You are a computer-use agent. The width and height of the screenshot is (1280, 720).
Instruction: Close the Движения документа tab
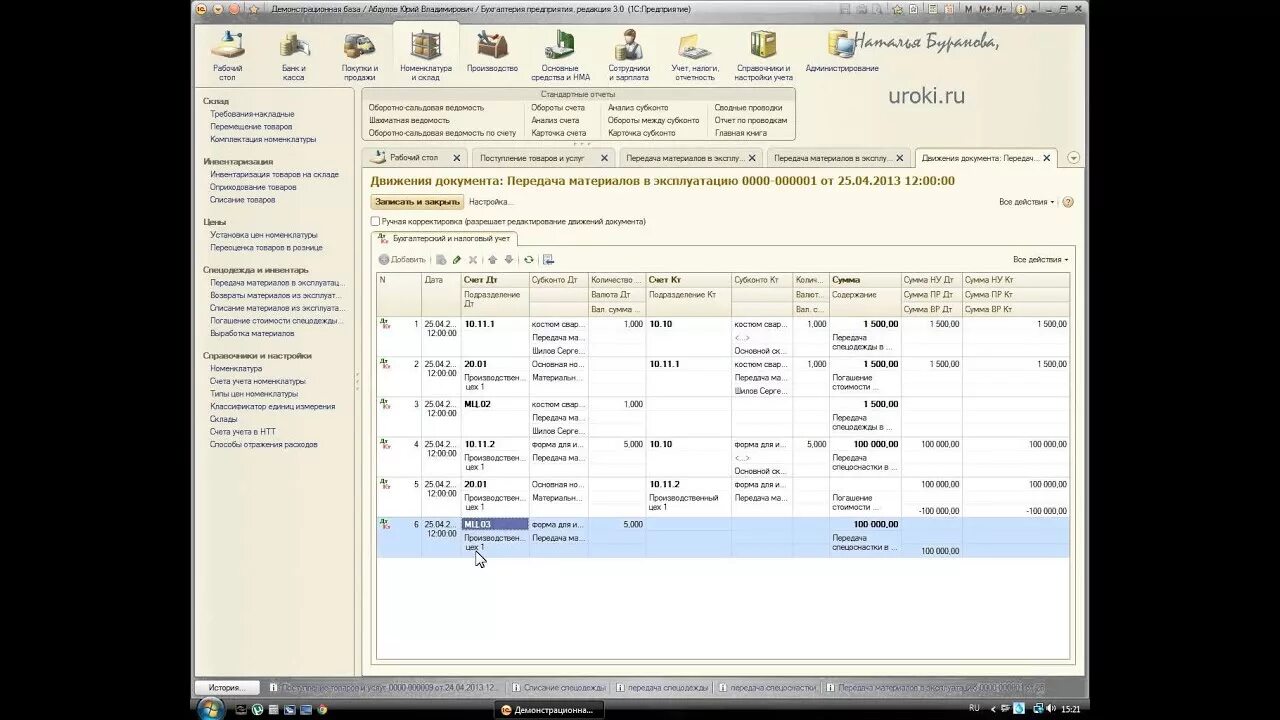click(x=1048, y=158)
